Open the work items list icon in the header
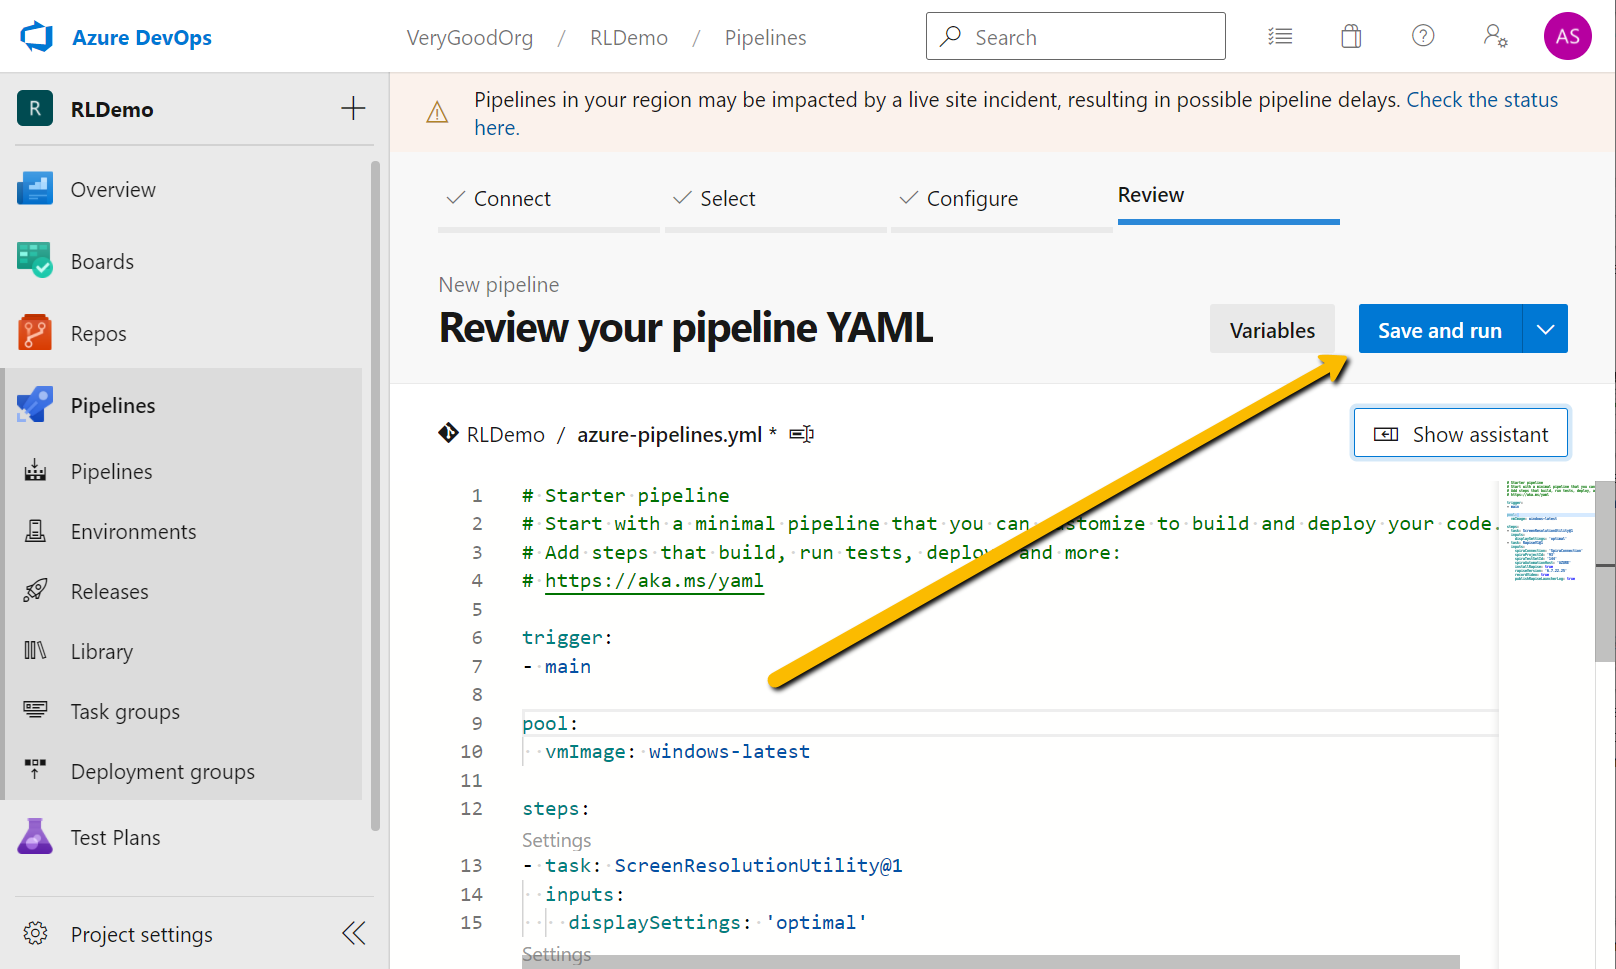Image resolution: width=1616 pixels, height=969 pixels. [1280, 37]
